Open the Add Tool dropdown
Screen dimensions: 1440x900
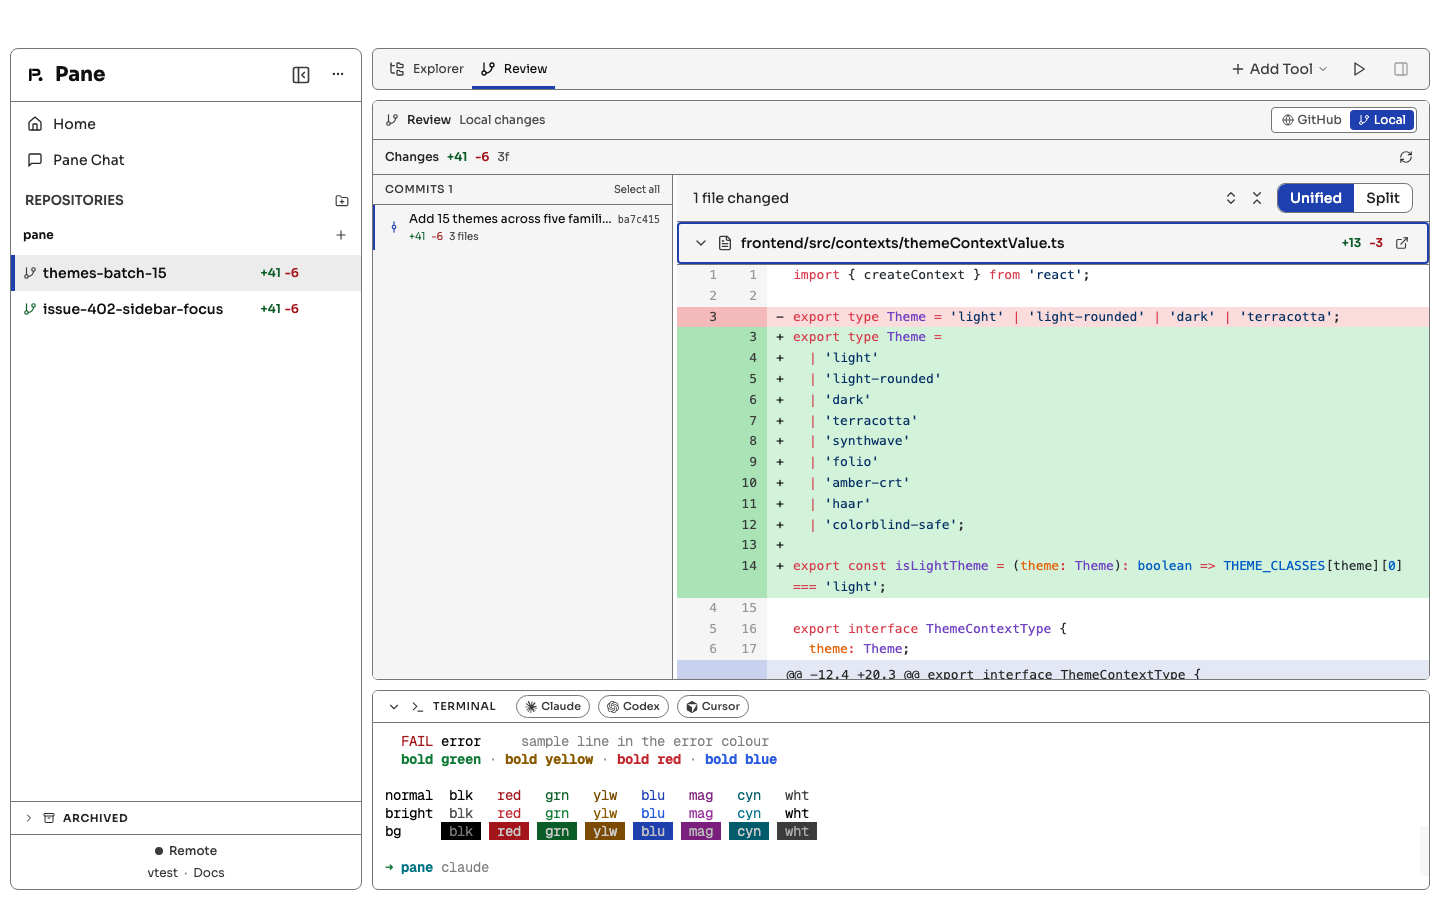1280,69
